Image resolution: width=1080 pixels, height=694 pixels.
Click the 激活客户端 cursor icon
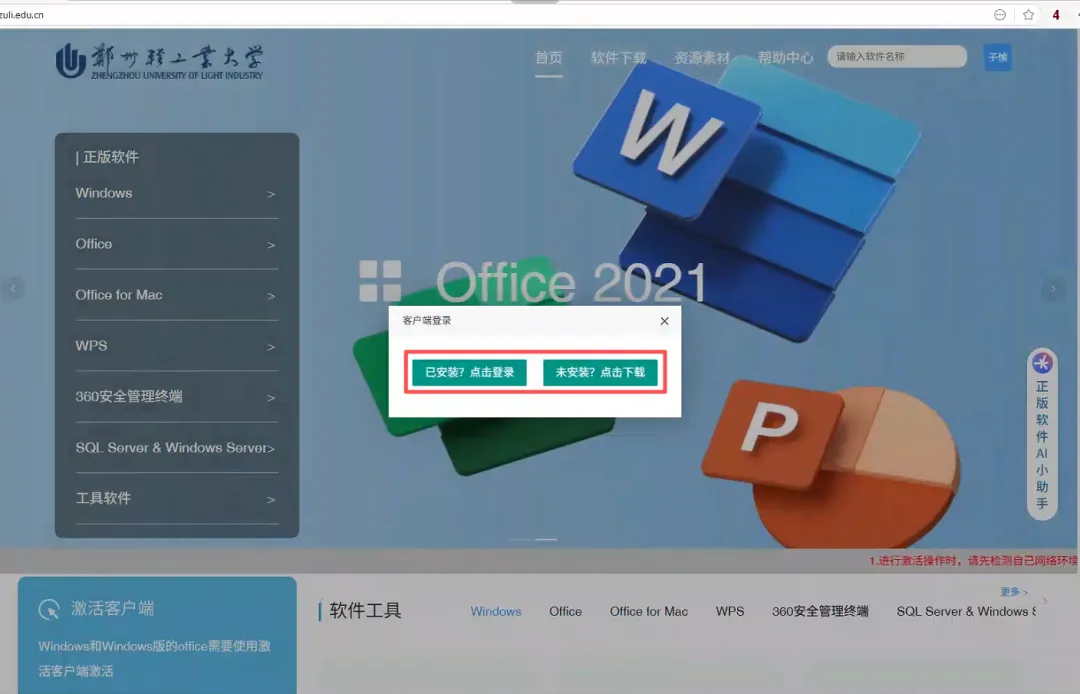pos(49,609)
